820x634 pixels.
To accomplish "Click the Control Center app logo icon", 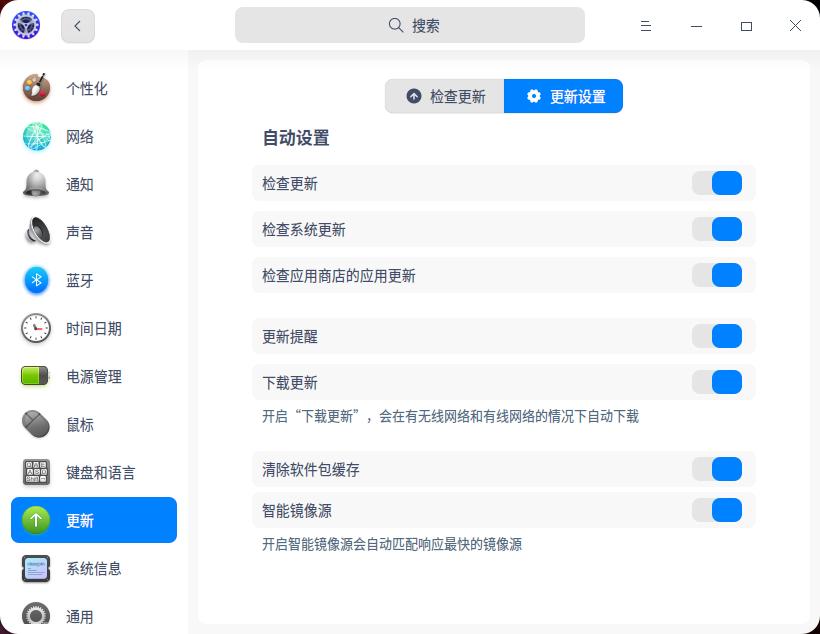I will [26, 25].
